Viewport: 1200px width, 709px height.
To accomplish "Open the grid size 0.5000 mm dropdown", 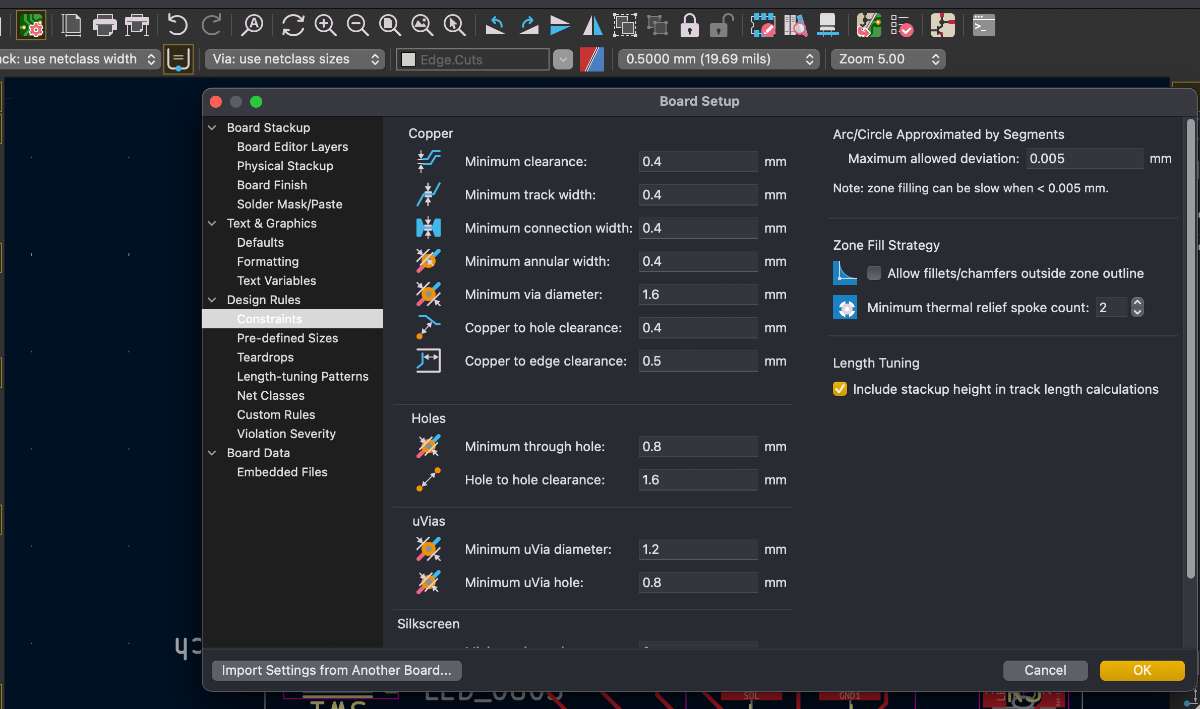I will (718, 59).
